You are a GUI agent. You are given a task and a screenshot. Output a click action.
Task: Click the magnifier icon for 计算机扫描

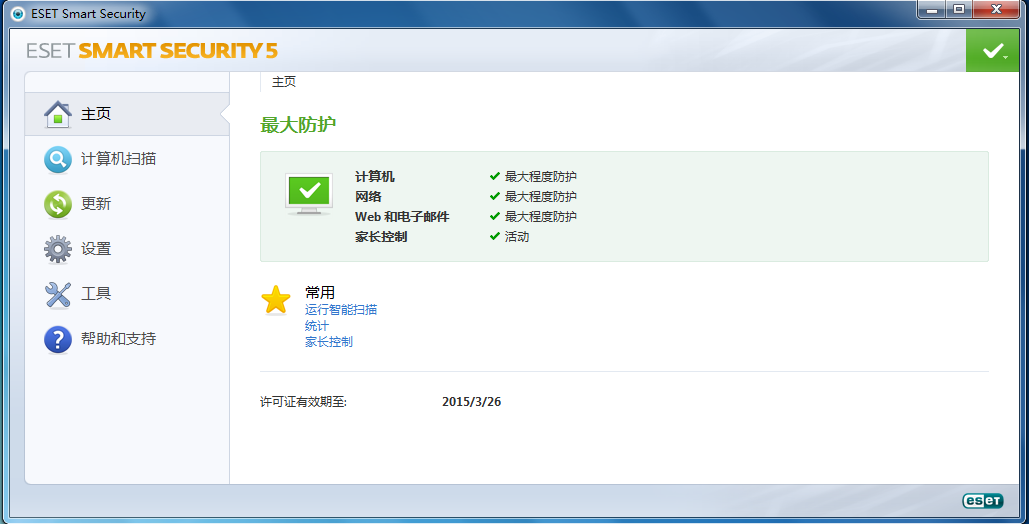58,159
